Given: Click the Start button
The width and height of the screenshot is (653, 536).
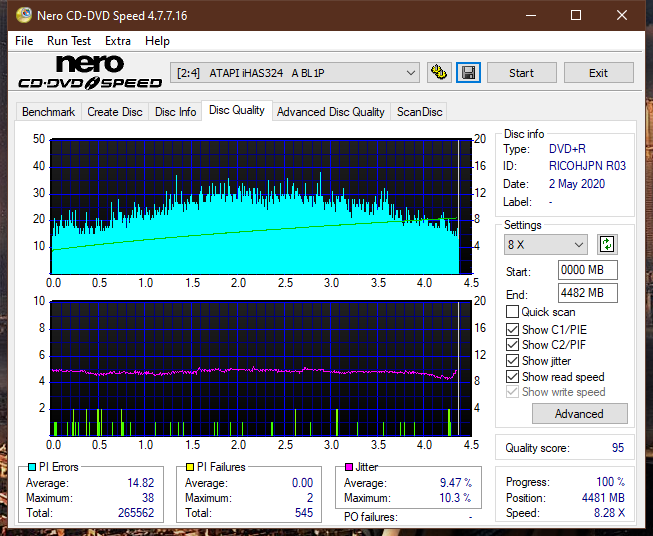Looking at the screenshot, I should tap(521, 73).
